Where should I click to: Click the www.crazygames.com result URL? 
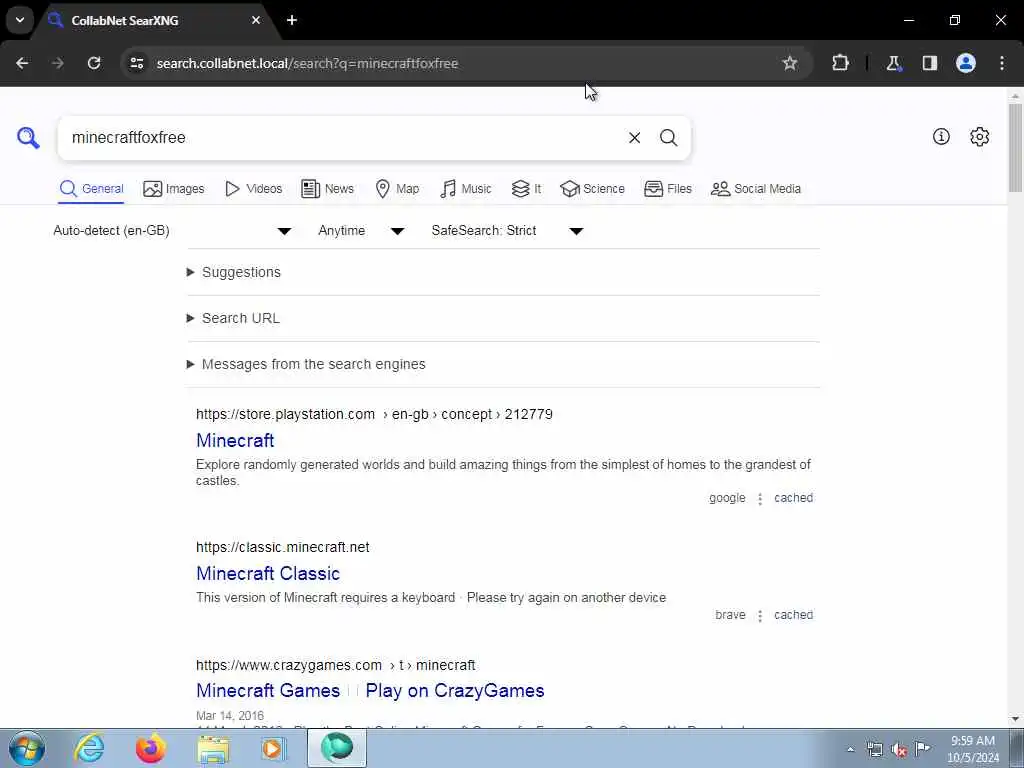336,665
